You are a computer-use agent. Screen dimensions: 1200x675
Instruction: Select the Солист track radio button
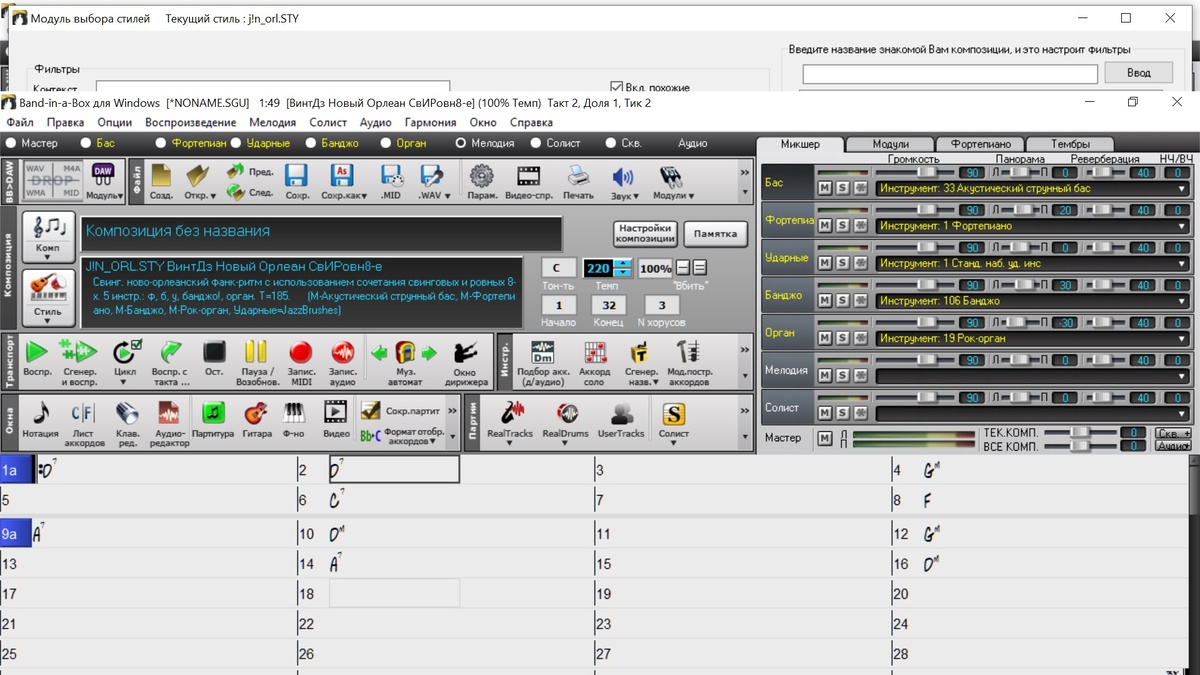tap(536, 143)
